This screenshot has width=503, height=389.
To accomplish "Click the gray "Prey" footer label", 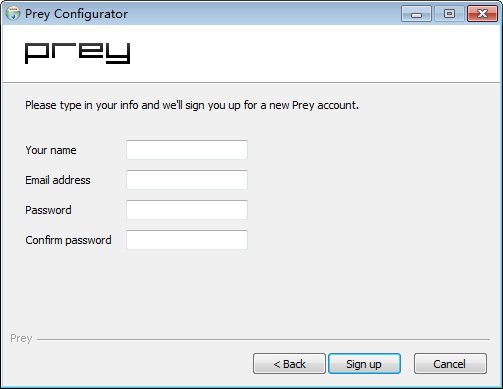I will click(x=21, y=338).
